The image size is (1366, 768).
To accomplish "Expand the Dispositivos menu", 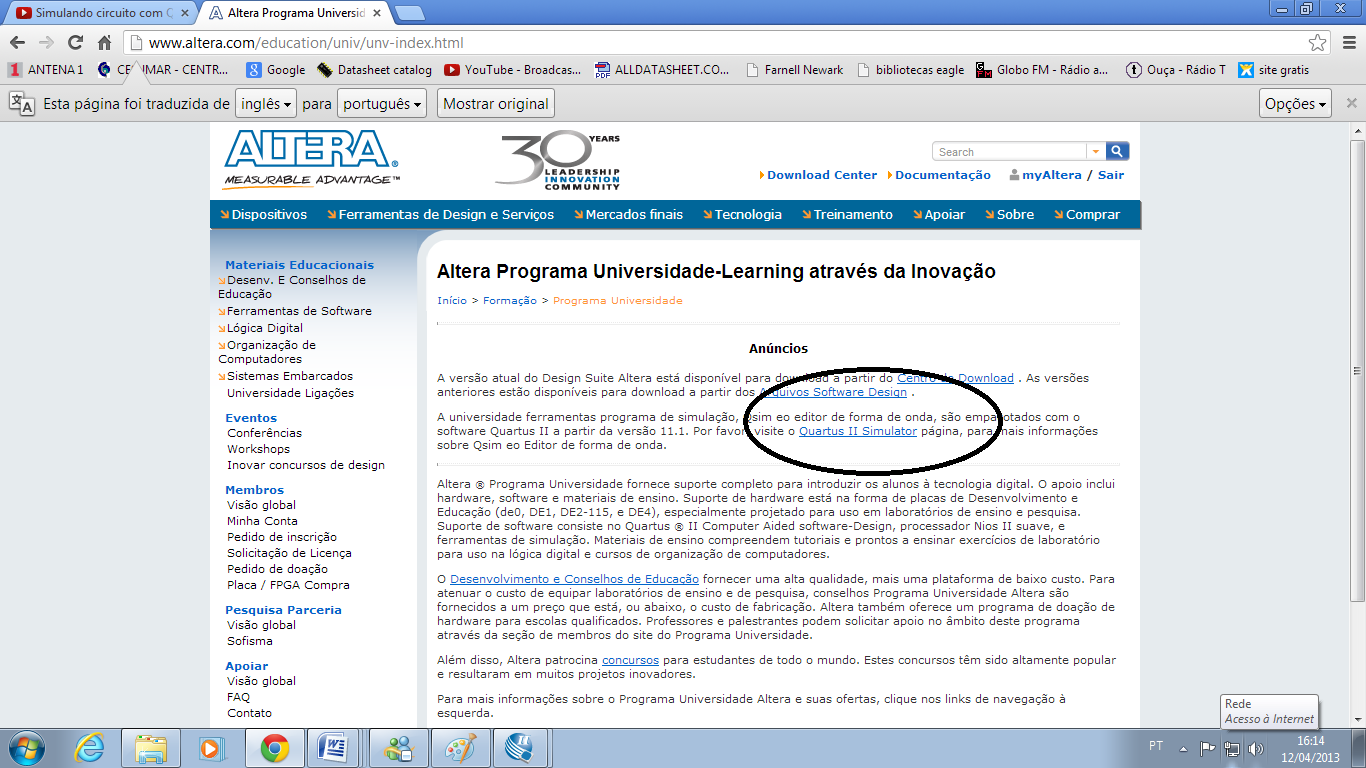I will click(x=264, y=214).
